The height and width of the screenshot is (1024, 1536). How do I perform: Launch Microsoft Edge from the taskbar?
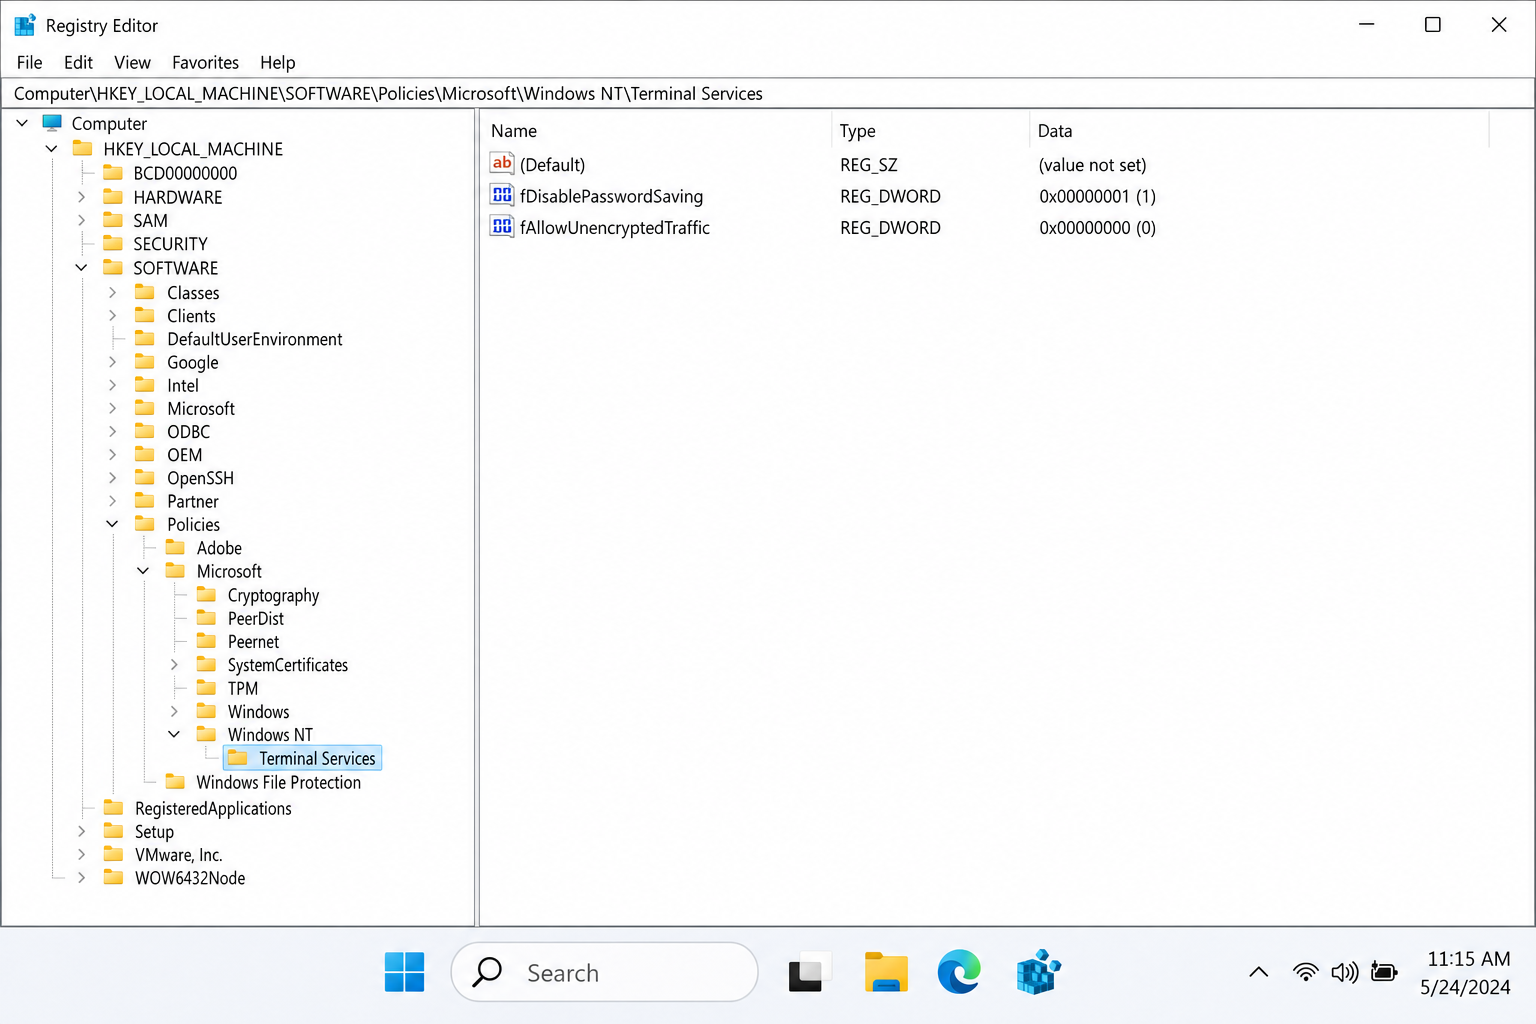click(x=959, y=972)
